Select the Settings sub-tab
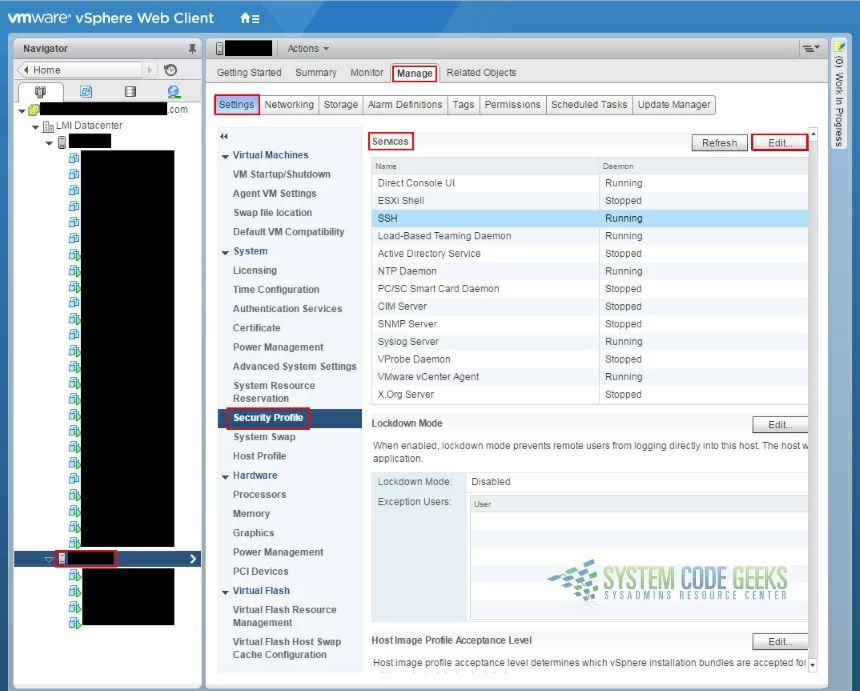This screenshot has width=860, height=691. (236, 104)
